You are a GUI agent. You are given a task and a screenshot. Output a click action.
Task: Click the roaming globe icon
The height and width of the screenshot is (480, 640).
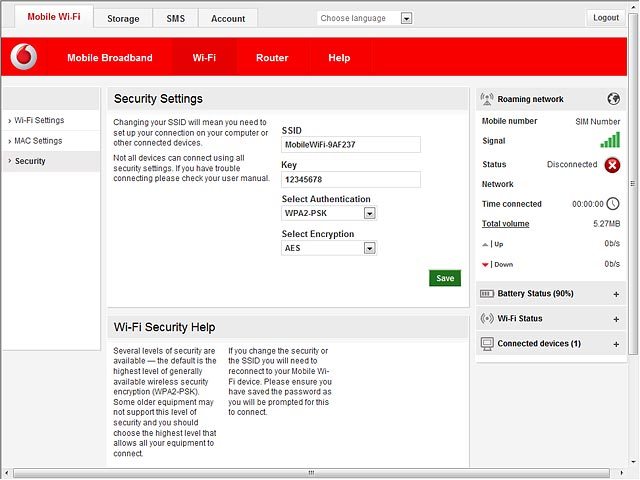click(613, 99)
